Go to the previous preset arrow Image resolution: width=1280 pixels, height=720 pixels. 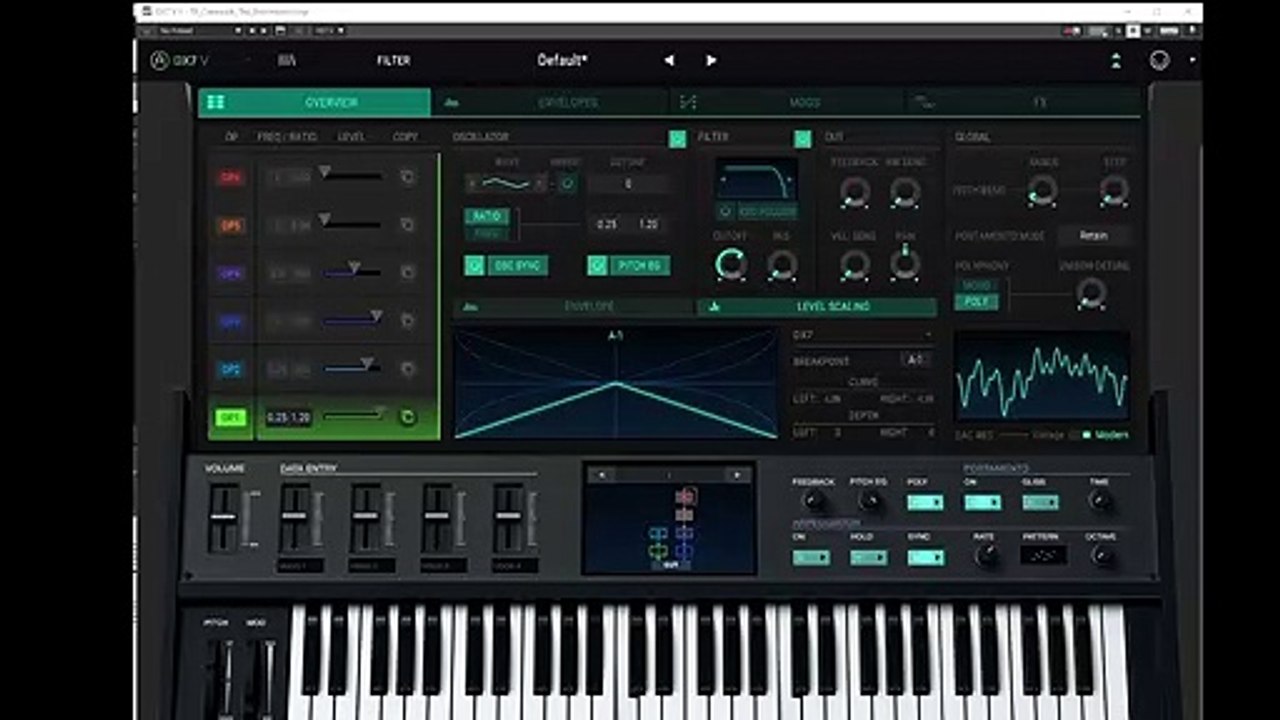click(x=669, y=60)
